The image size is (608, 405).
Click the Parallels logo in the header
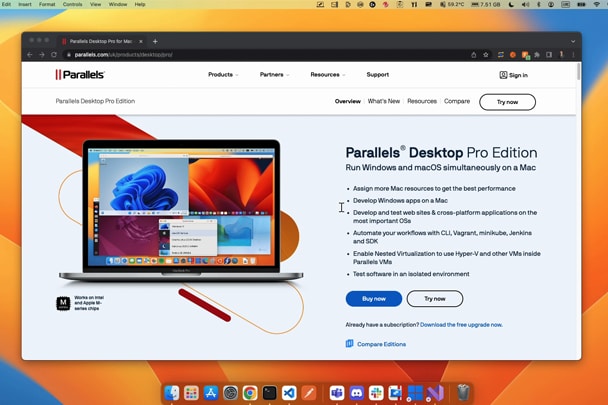[x=80, y=75]
